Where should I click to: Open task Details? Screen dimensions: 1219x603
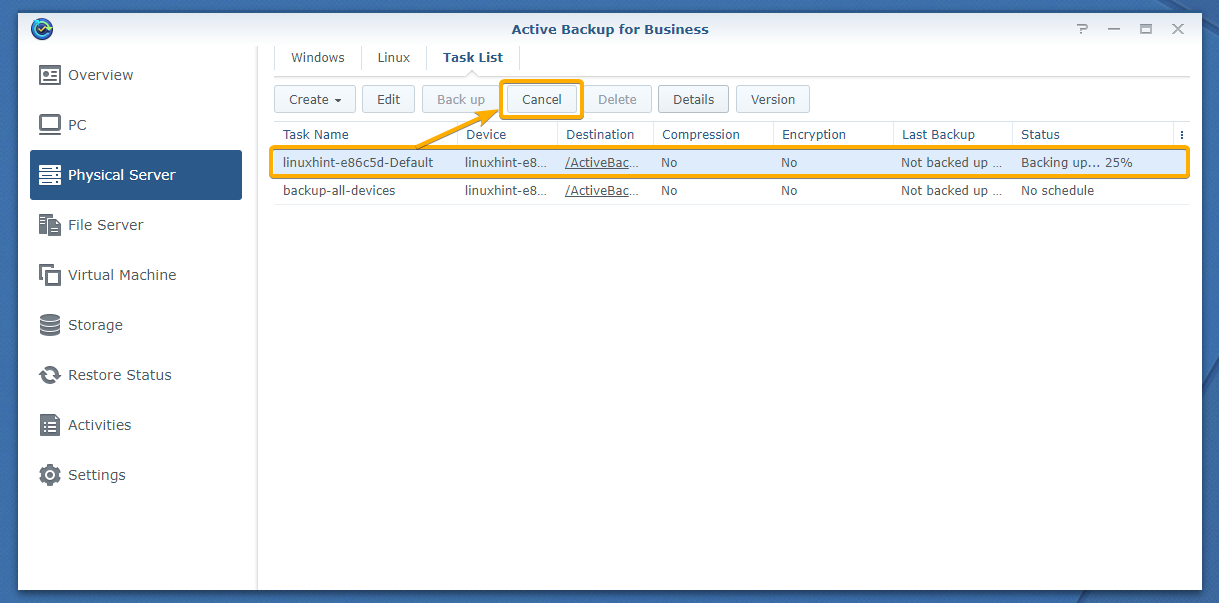click(694, 99)
